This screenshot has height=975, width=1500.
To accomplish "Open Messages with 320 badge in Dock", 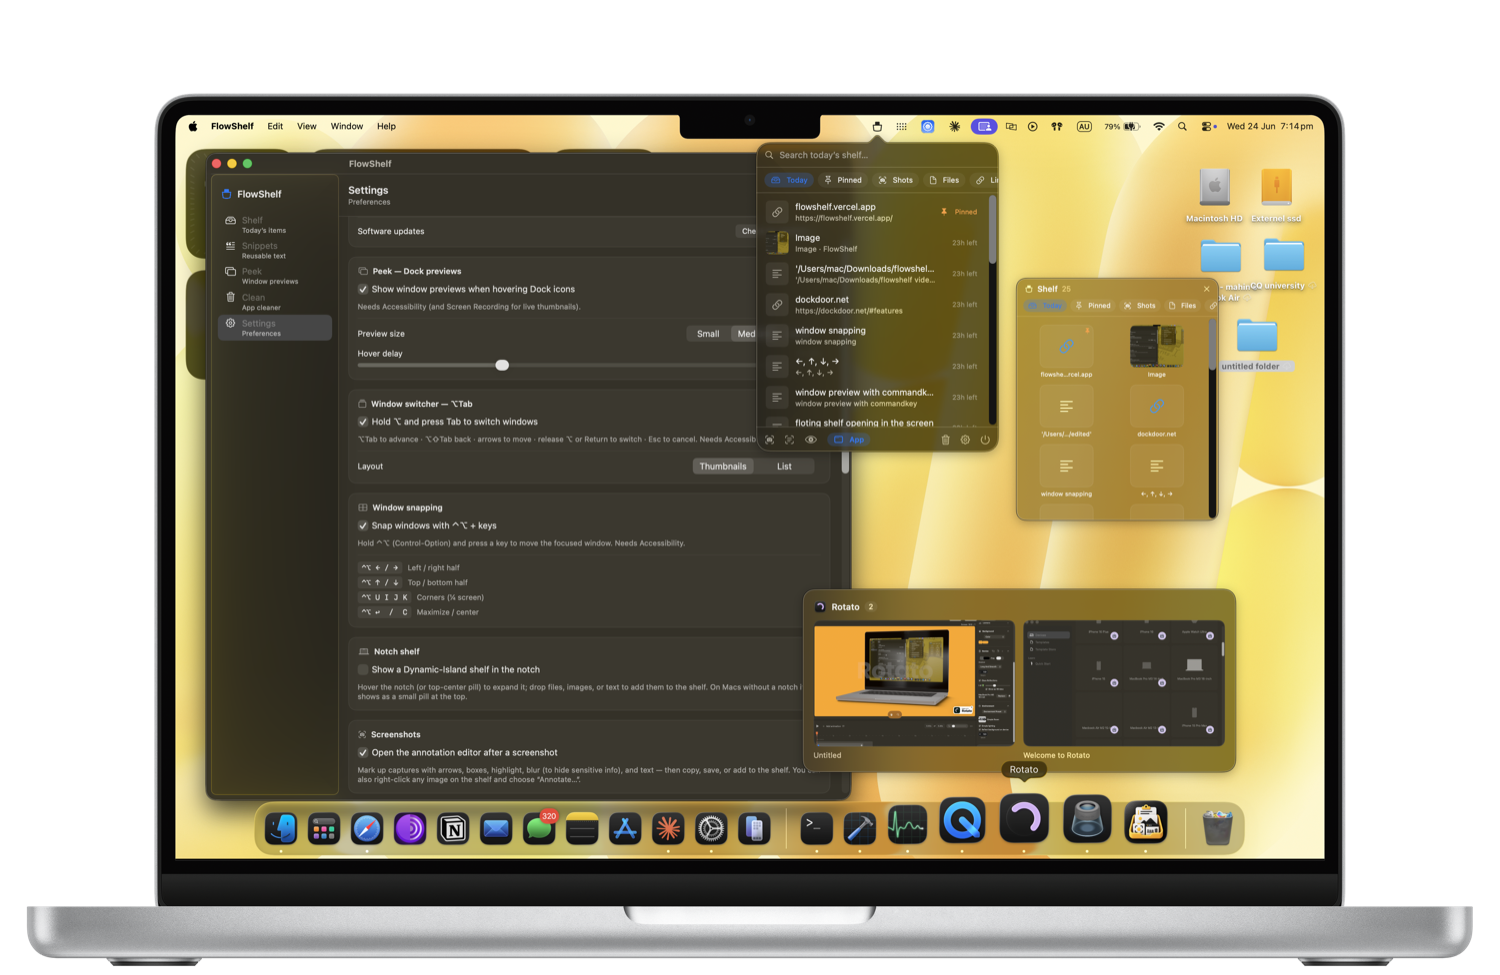I will point(539,828).
